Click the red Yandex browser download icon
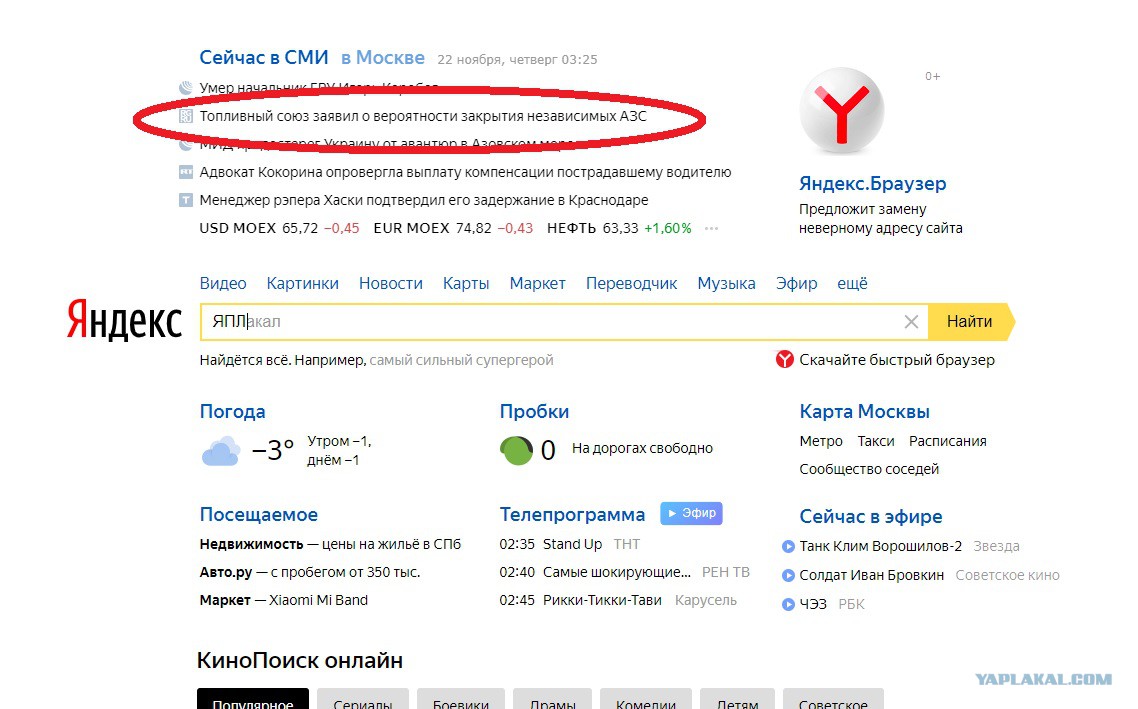Screen dimensions: 1138x709 click(785, 359)
